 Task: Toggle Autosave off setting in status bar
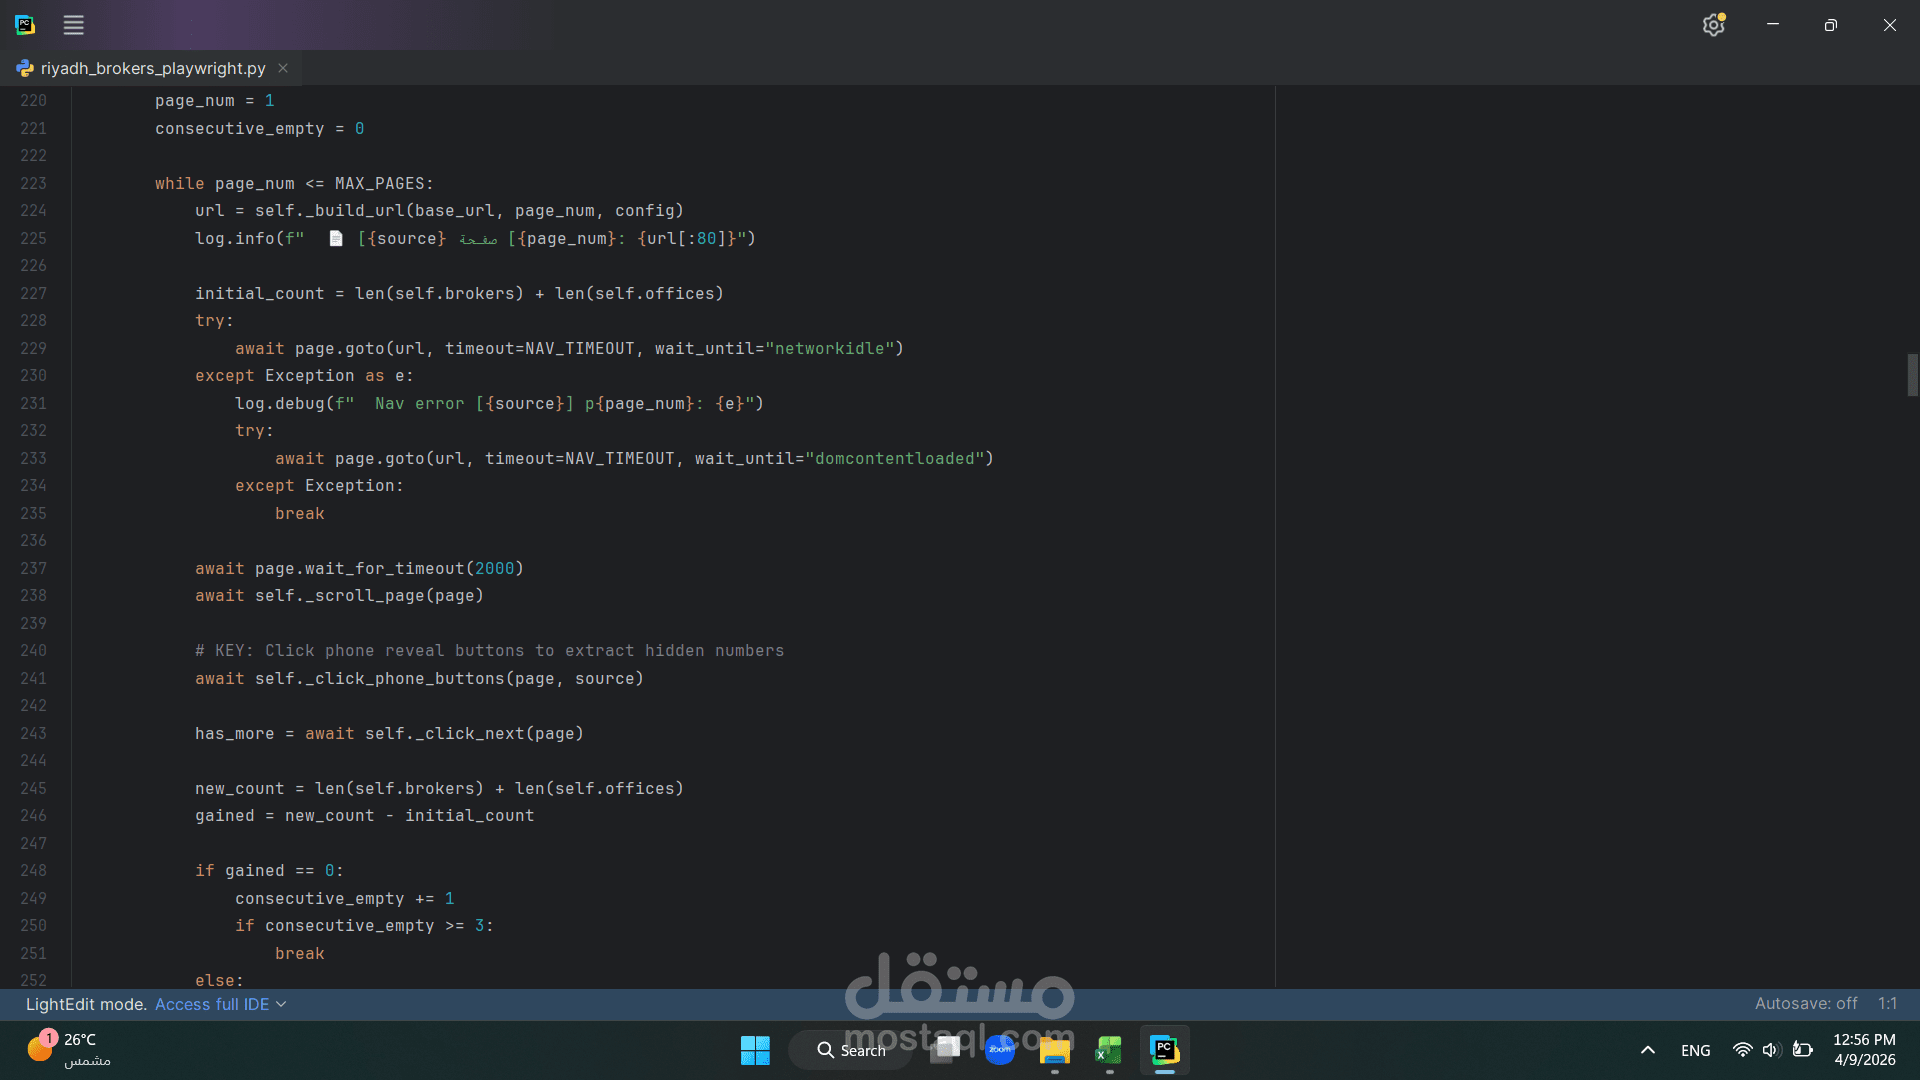click(1805, 1003)
